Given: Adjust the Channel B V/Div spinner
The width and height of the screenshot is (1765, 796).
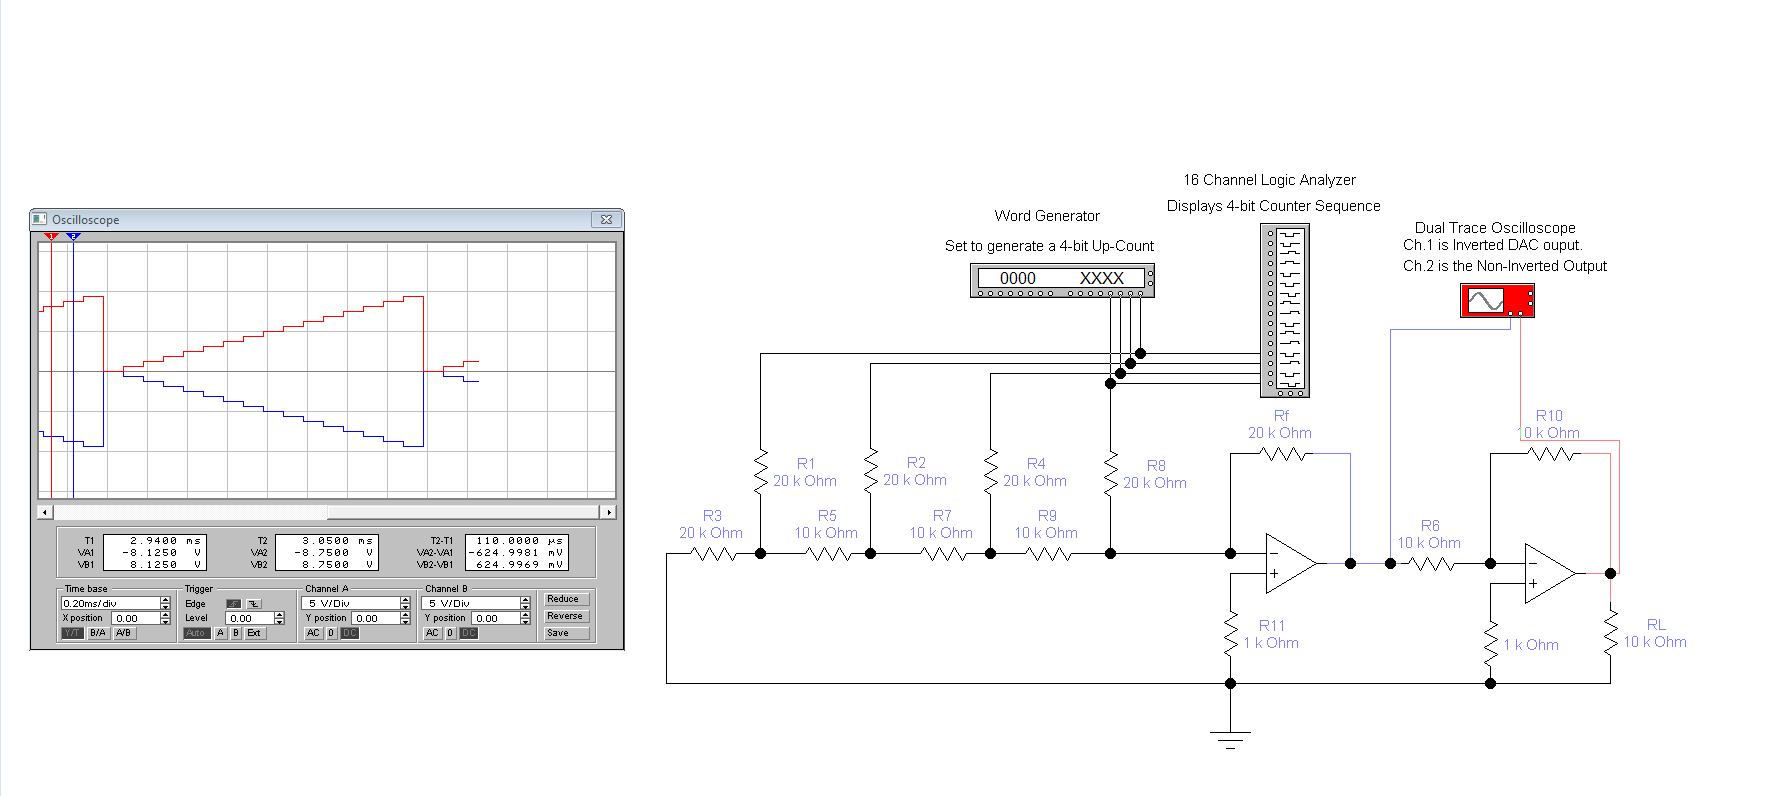Looking at the screenshot, I should tap(525, 603).
